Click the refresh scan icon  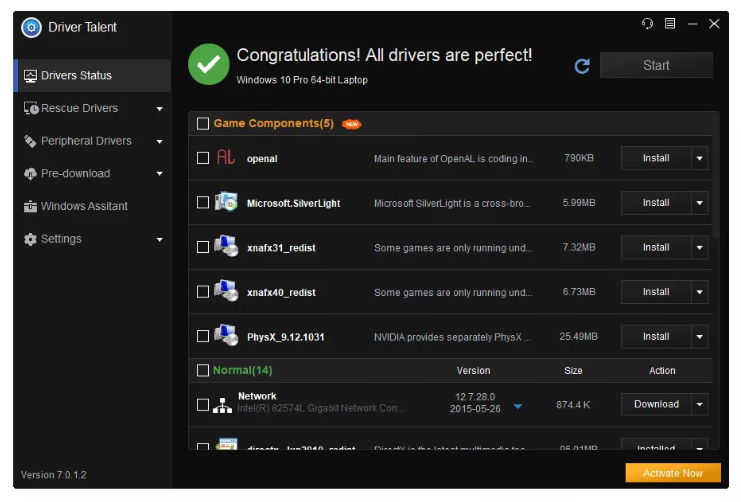582,66
